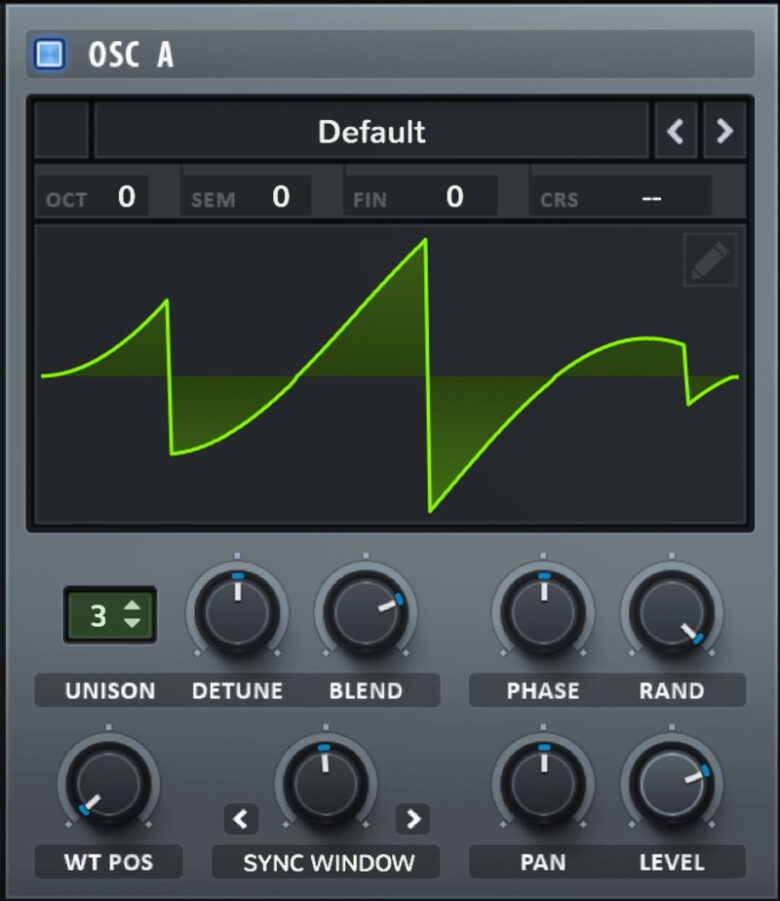Screen dimensions: 780x901
Task: Increase unison voices with up arrow
Action: click(x=132, y=606)
